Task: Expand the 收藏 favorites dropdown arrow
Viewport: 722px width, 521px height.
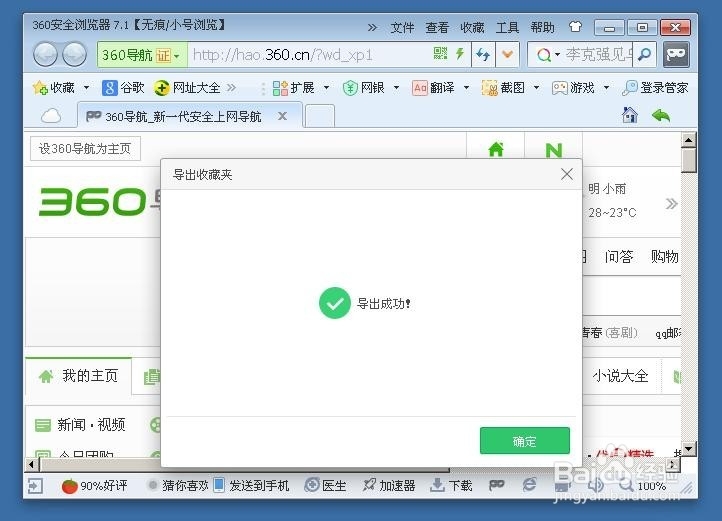Action: point(86,88)
